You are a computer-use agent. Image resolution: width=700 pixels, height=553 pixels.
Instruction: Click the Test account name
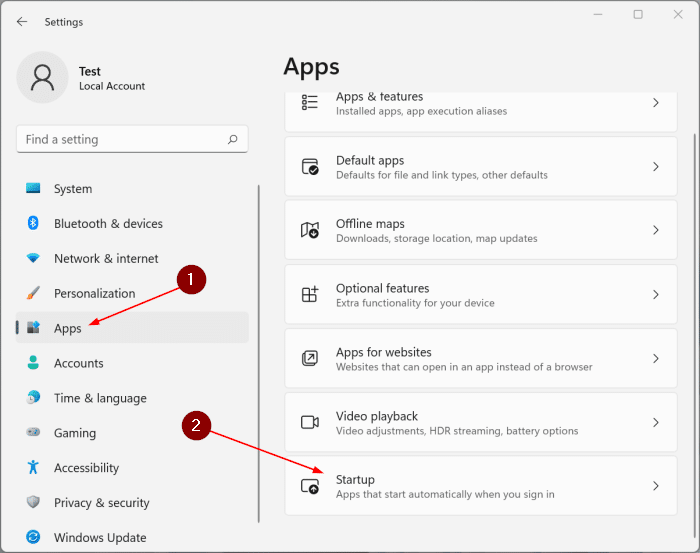click(x=90, y=71)
